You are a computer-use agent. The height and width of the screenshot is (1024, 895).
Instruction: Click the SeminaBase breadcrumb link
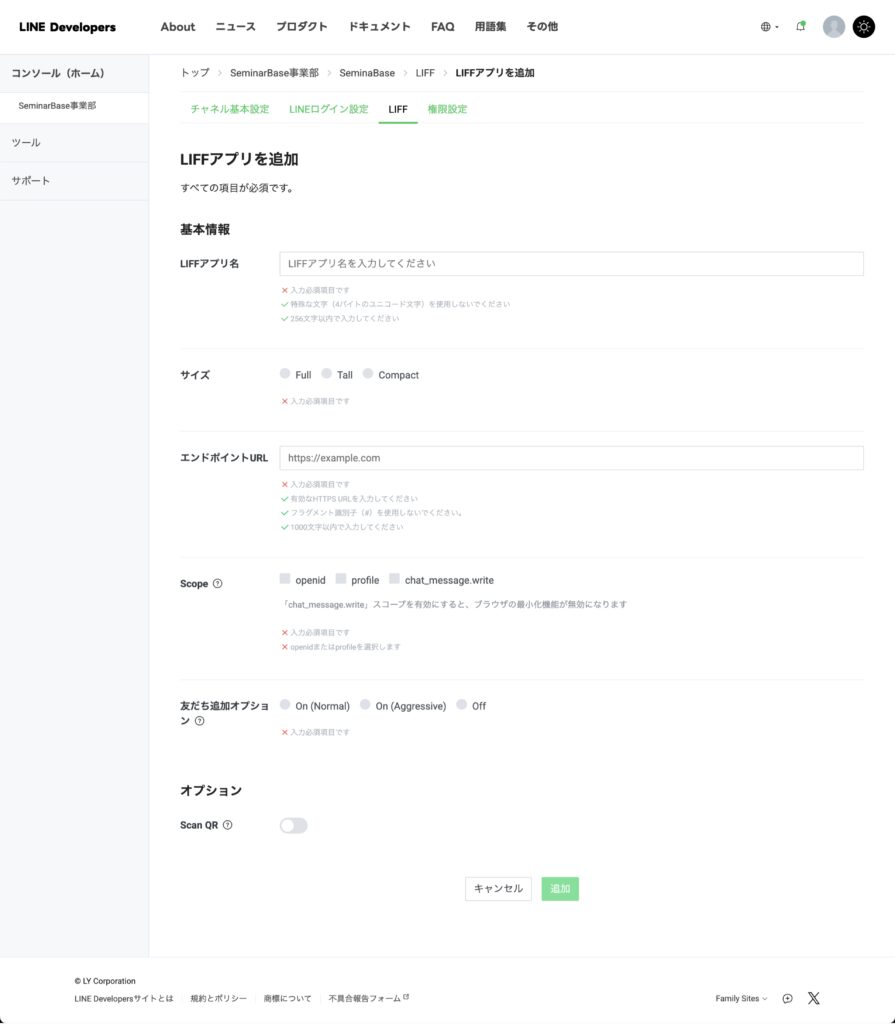(x=367, y=73)
